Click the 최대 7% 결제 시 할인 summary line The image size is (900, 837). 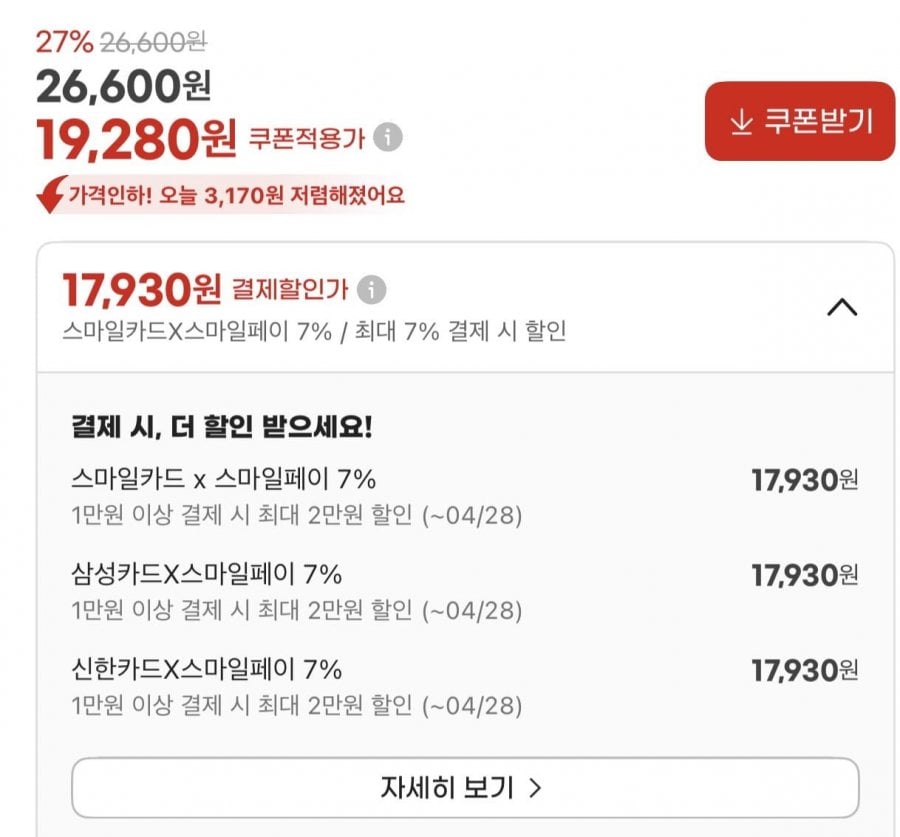pos(314,331)
